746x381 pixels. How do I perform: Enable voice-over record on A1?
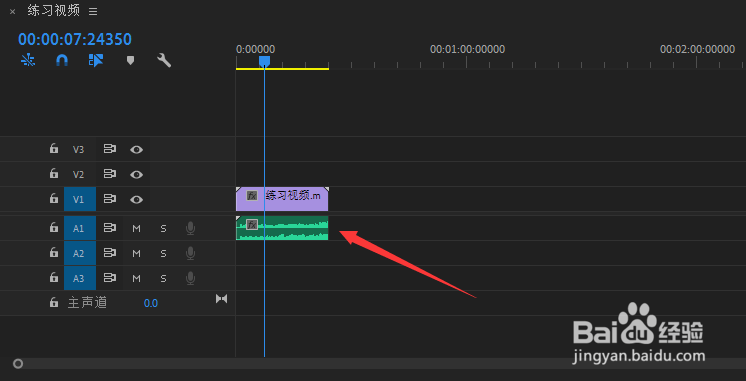click(190, 229)
